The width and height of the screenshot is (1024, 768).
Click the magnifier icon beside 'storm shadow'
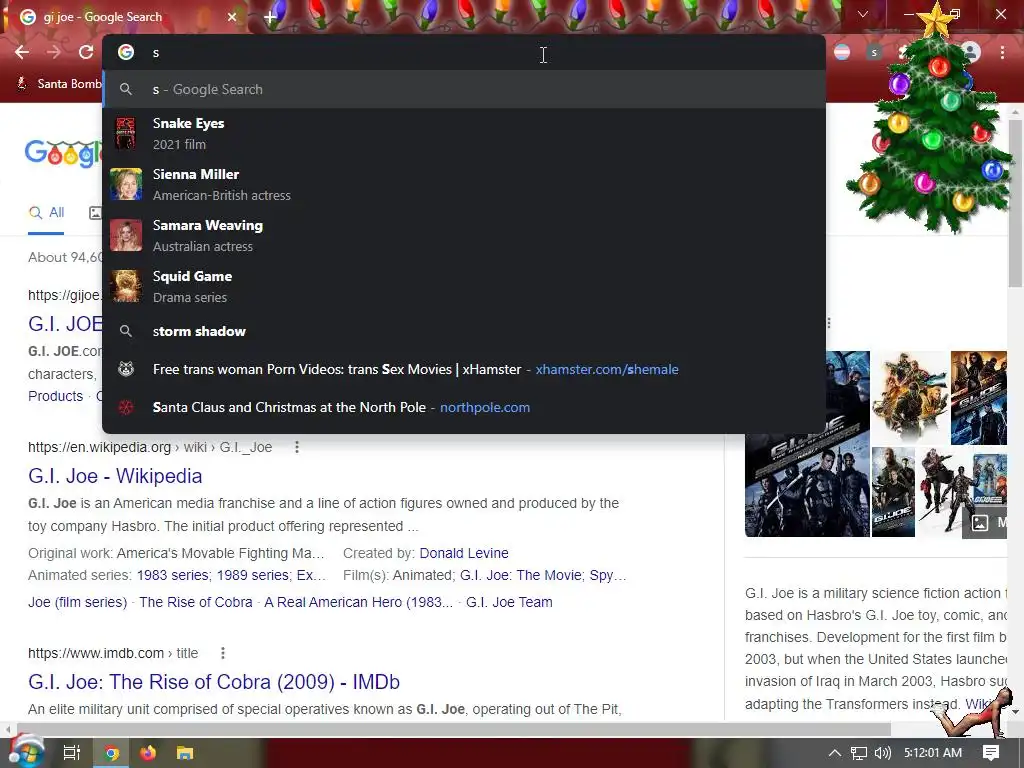tap(126, 331)
